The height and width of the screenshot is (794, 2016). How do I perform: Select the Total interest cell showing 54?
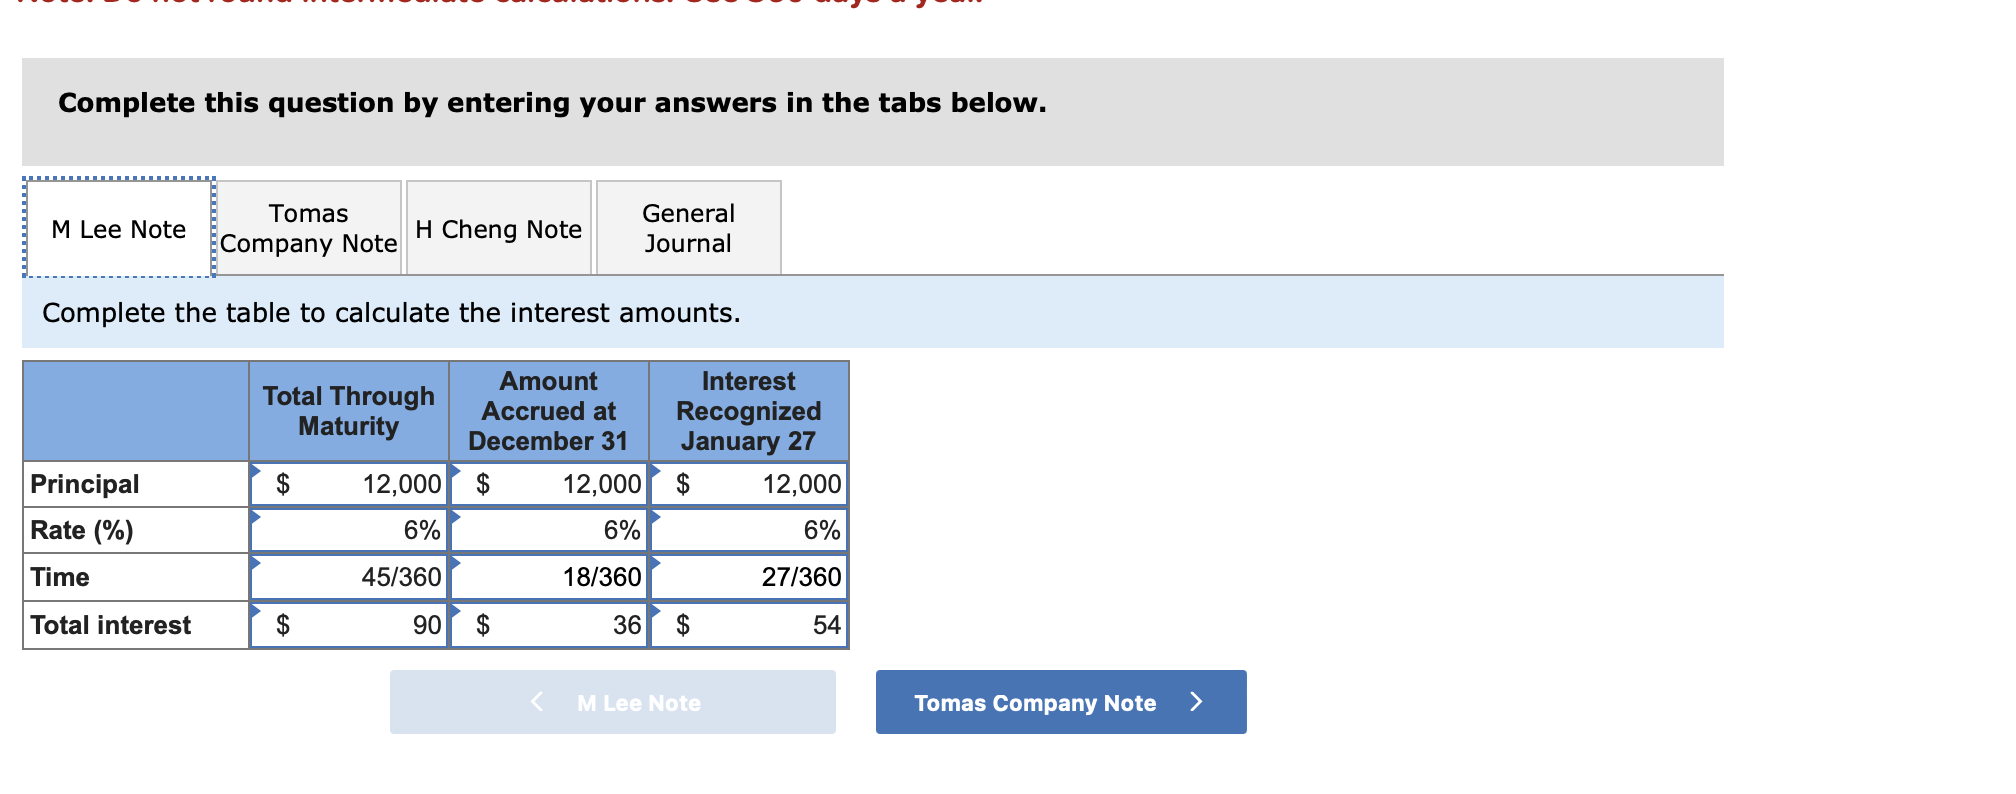point(748,624)
